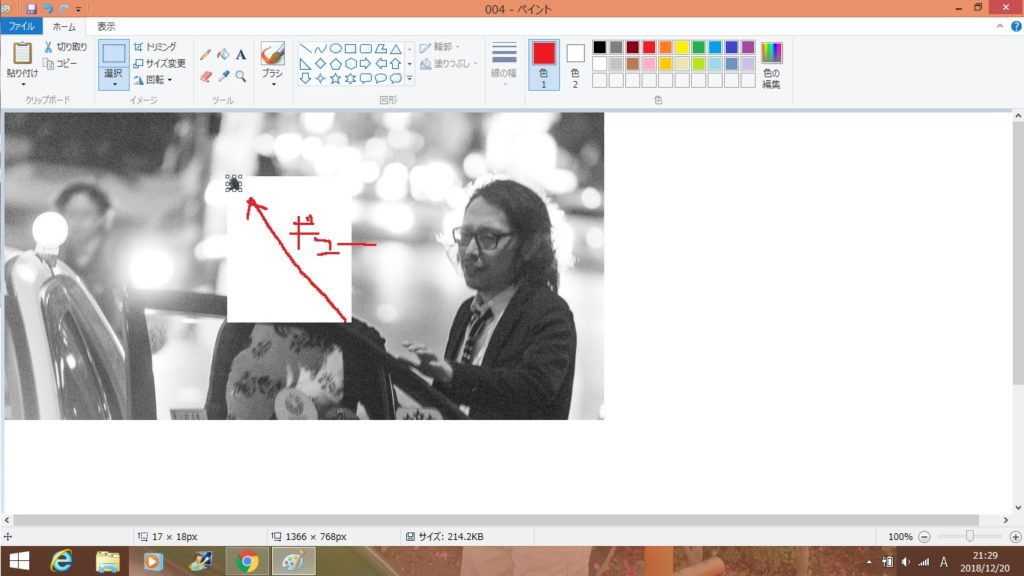Switch to the View (表示) tab
This screenshot has width=1024, height=576.
click(106, 26)
